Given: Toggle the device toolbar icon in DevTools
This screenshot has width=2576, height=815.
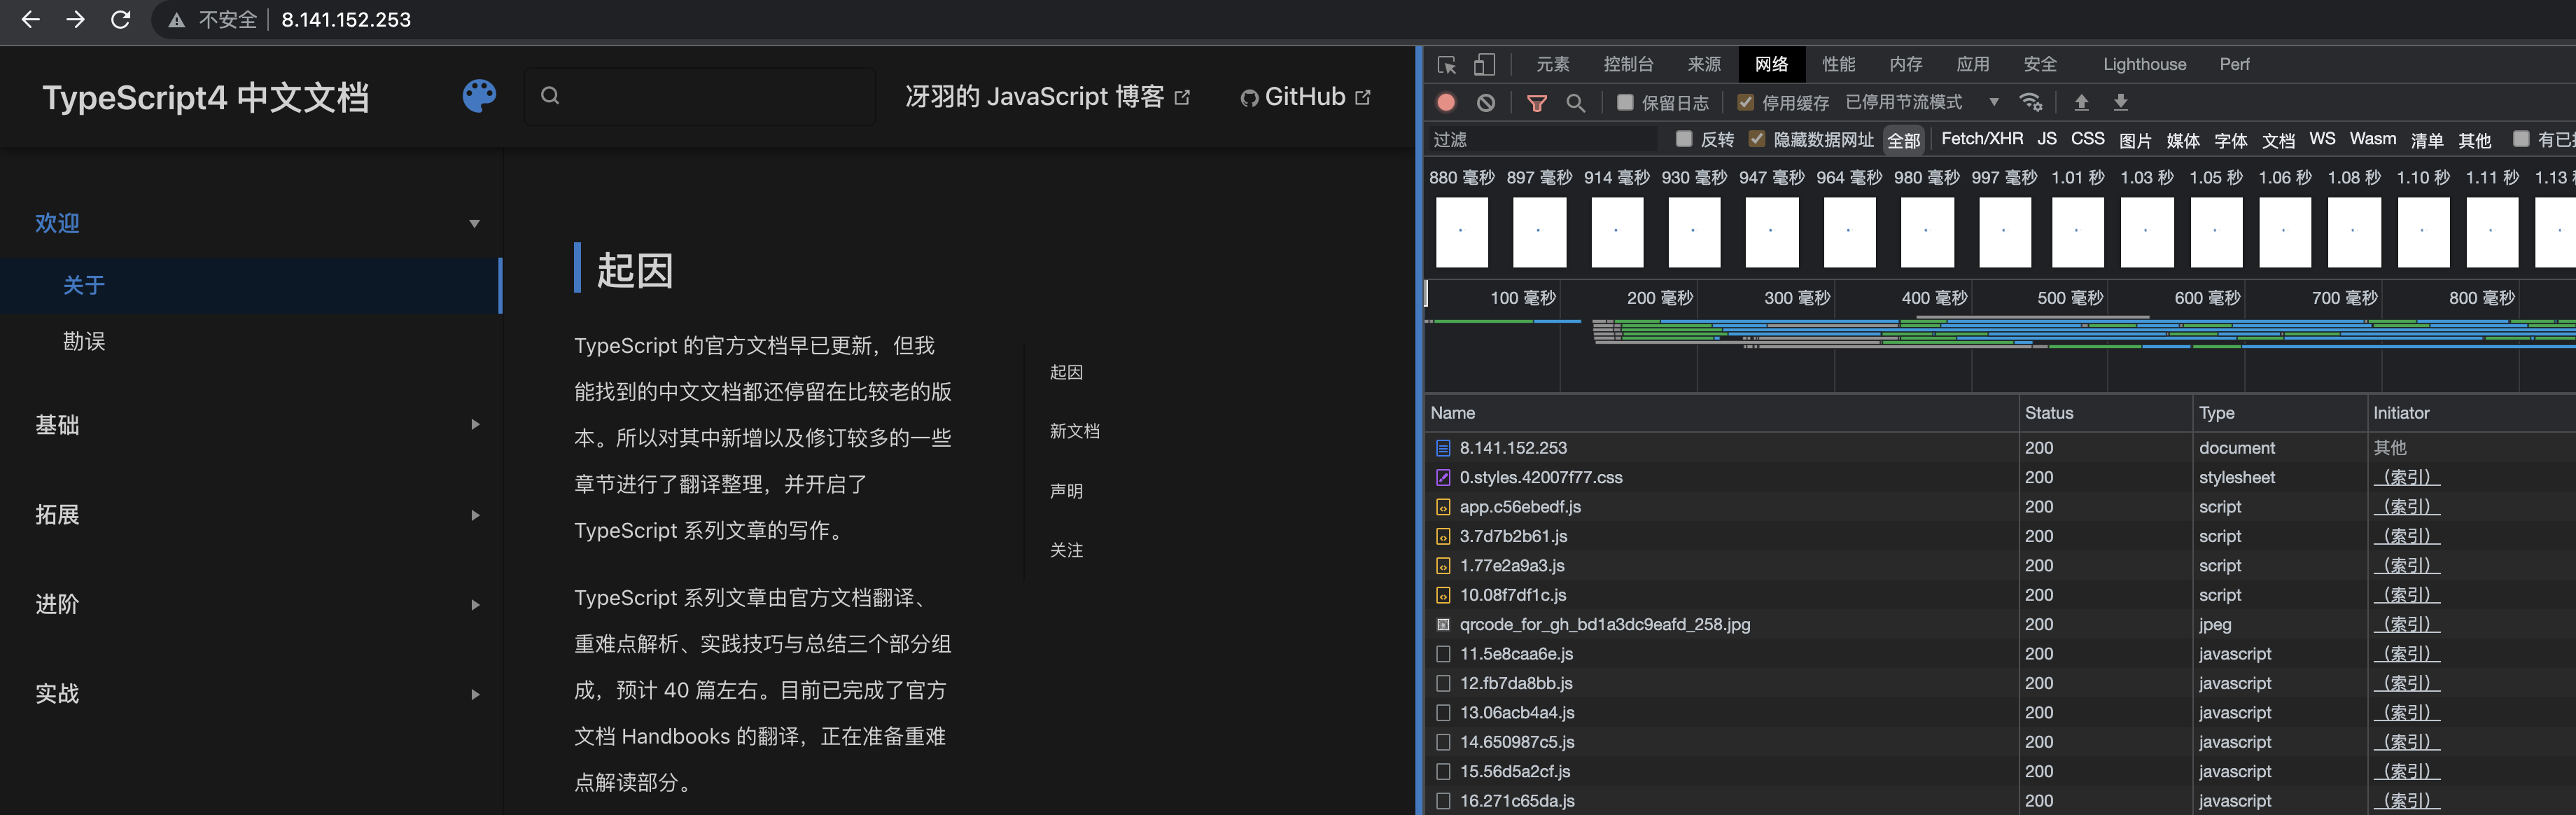Looking at the screenshot, I should (1485, 65).
